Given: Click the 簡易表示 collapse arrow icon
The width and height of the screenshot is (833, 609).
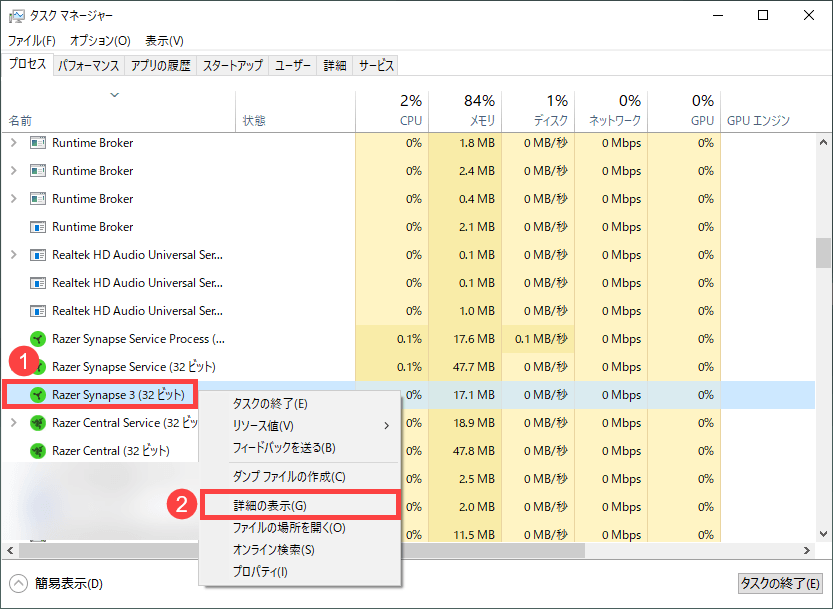Looking at the screenshot, I should click(x=18, y=583).
